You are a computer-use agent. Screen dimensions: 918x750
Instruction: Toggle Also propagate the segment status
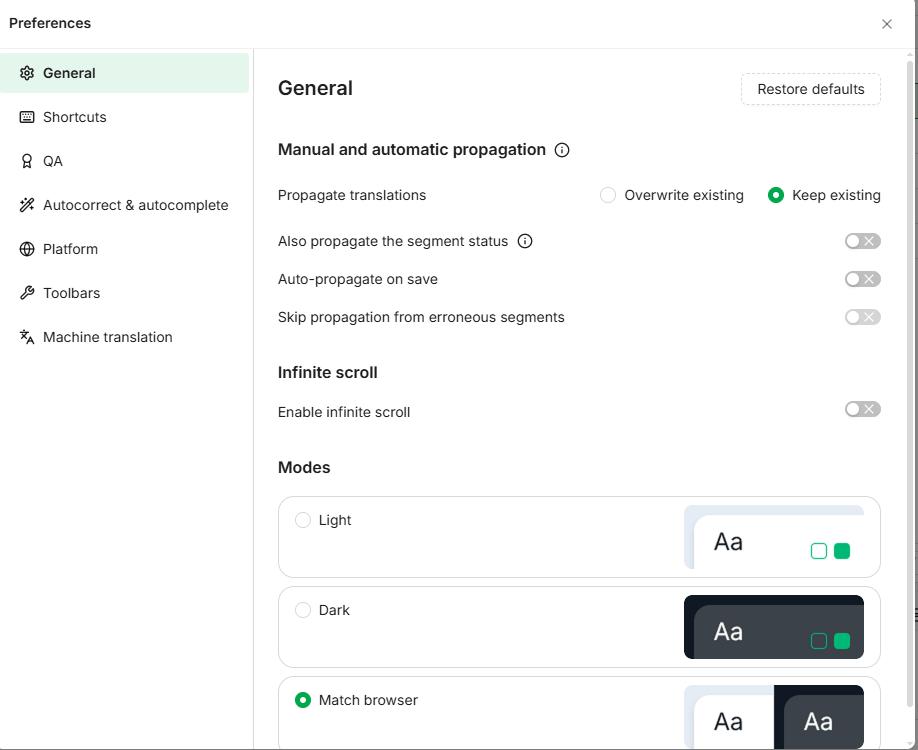(862, 241)
